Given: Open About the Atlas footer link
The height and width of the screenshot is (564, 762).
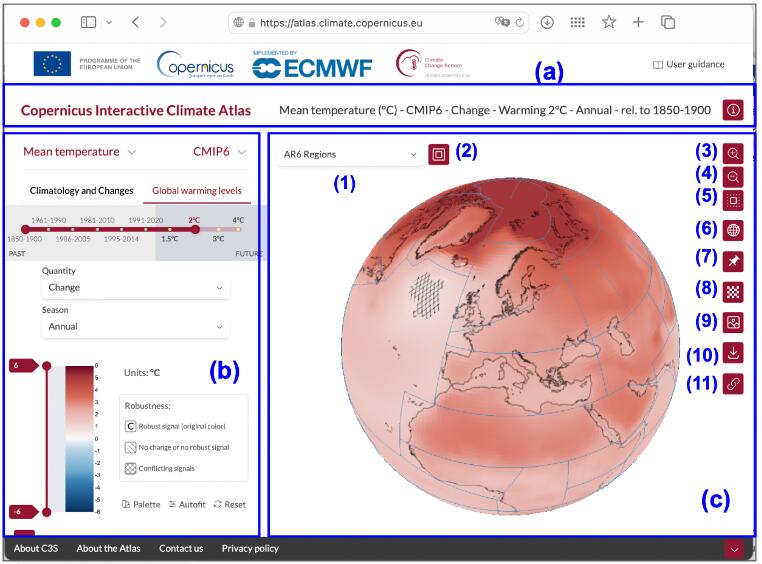Looking at the screenshot, I should pos(108,548).
